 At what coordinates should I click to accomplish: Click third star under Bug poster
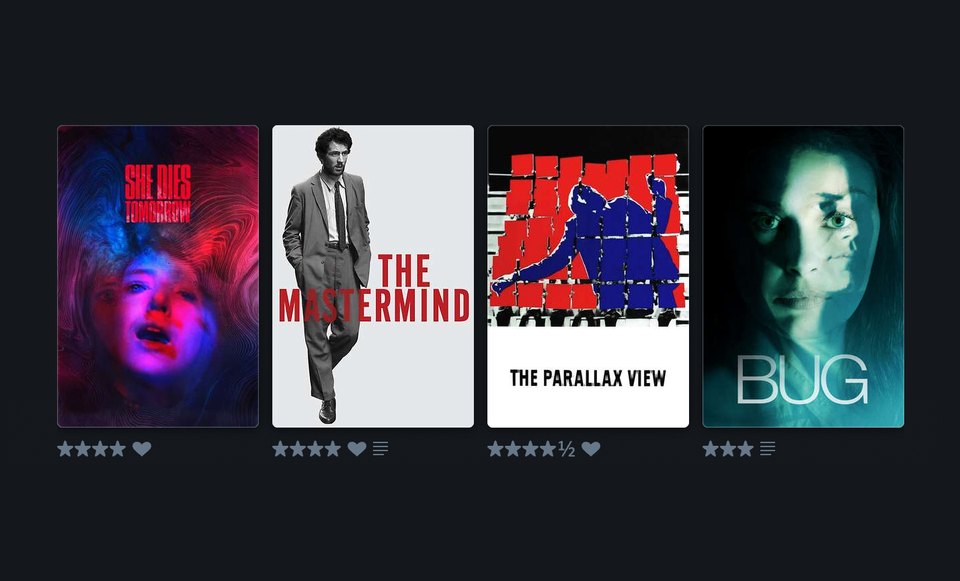click(x=746, y=449)
